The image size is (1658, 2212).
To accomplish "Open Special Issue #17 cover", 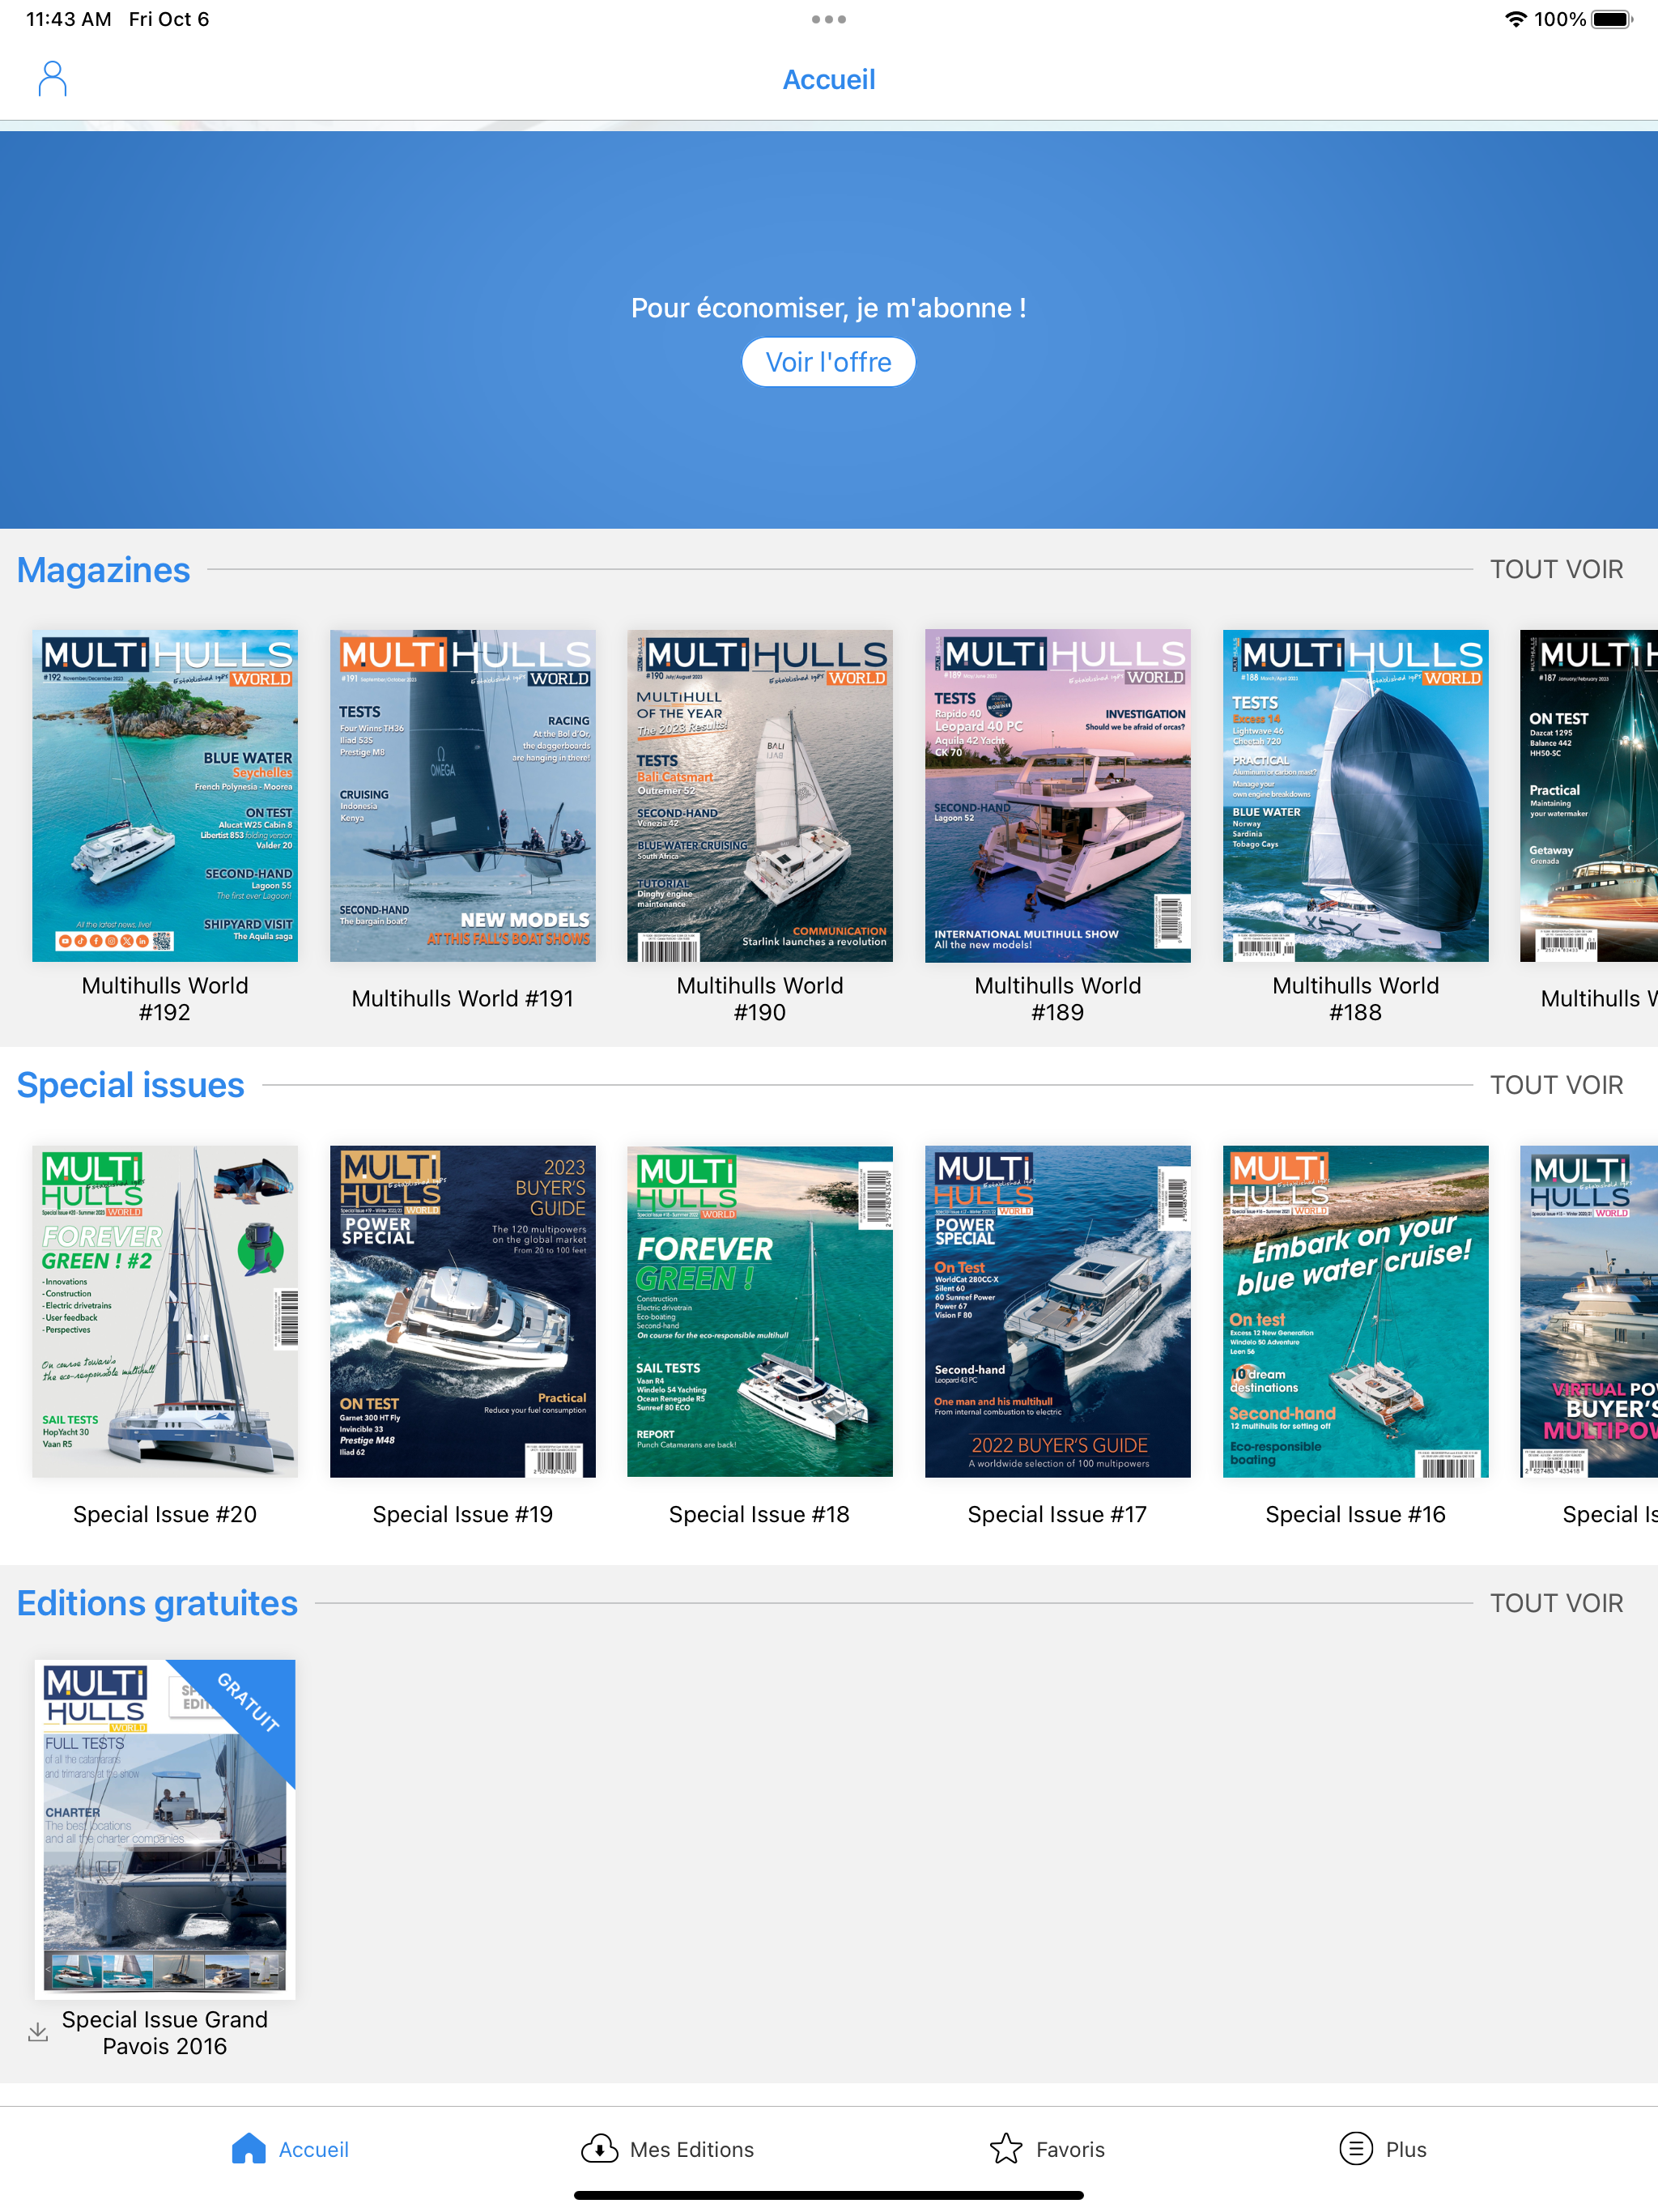I will (x=1058, y=1311).
